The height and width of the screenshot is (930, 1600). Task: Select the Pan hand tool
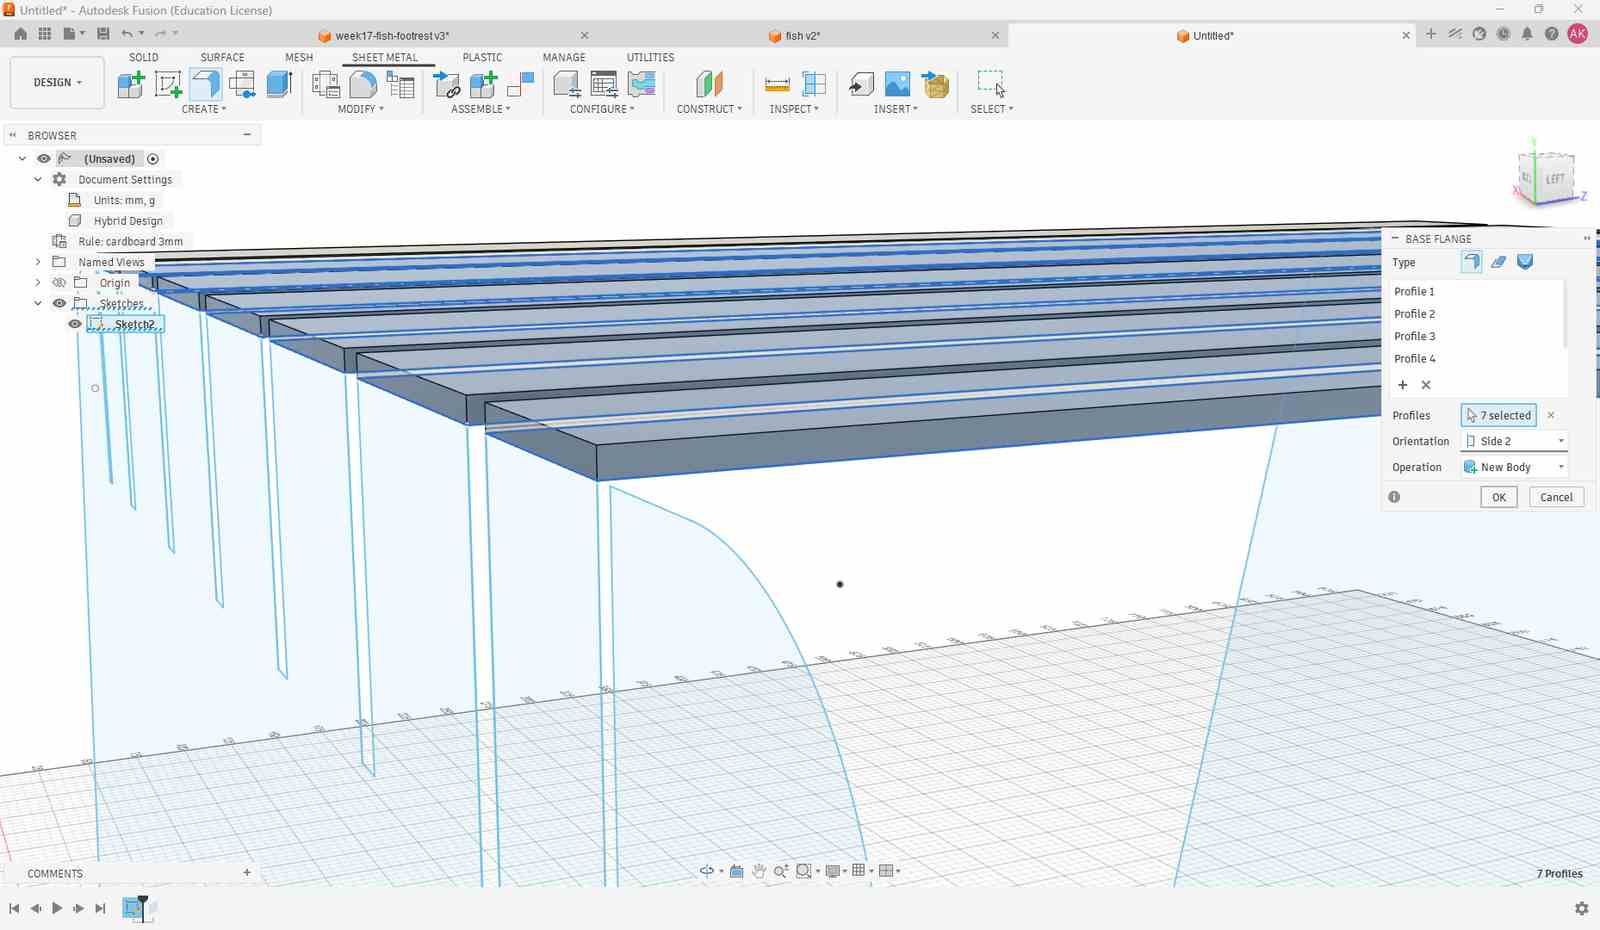[759, 871]
